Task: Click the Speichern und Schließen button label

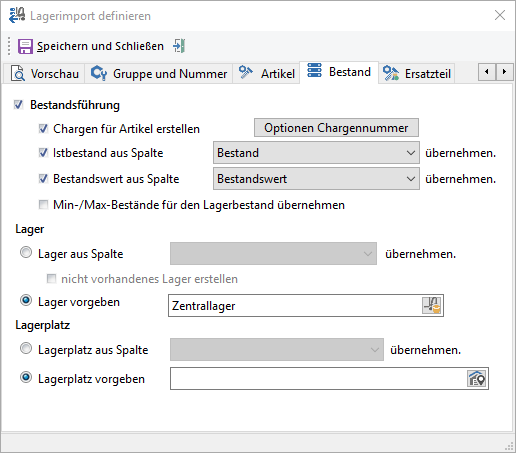Action: click(100, 46)
